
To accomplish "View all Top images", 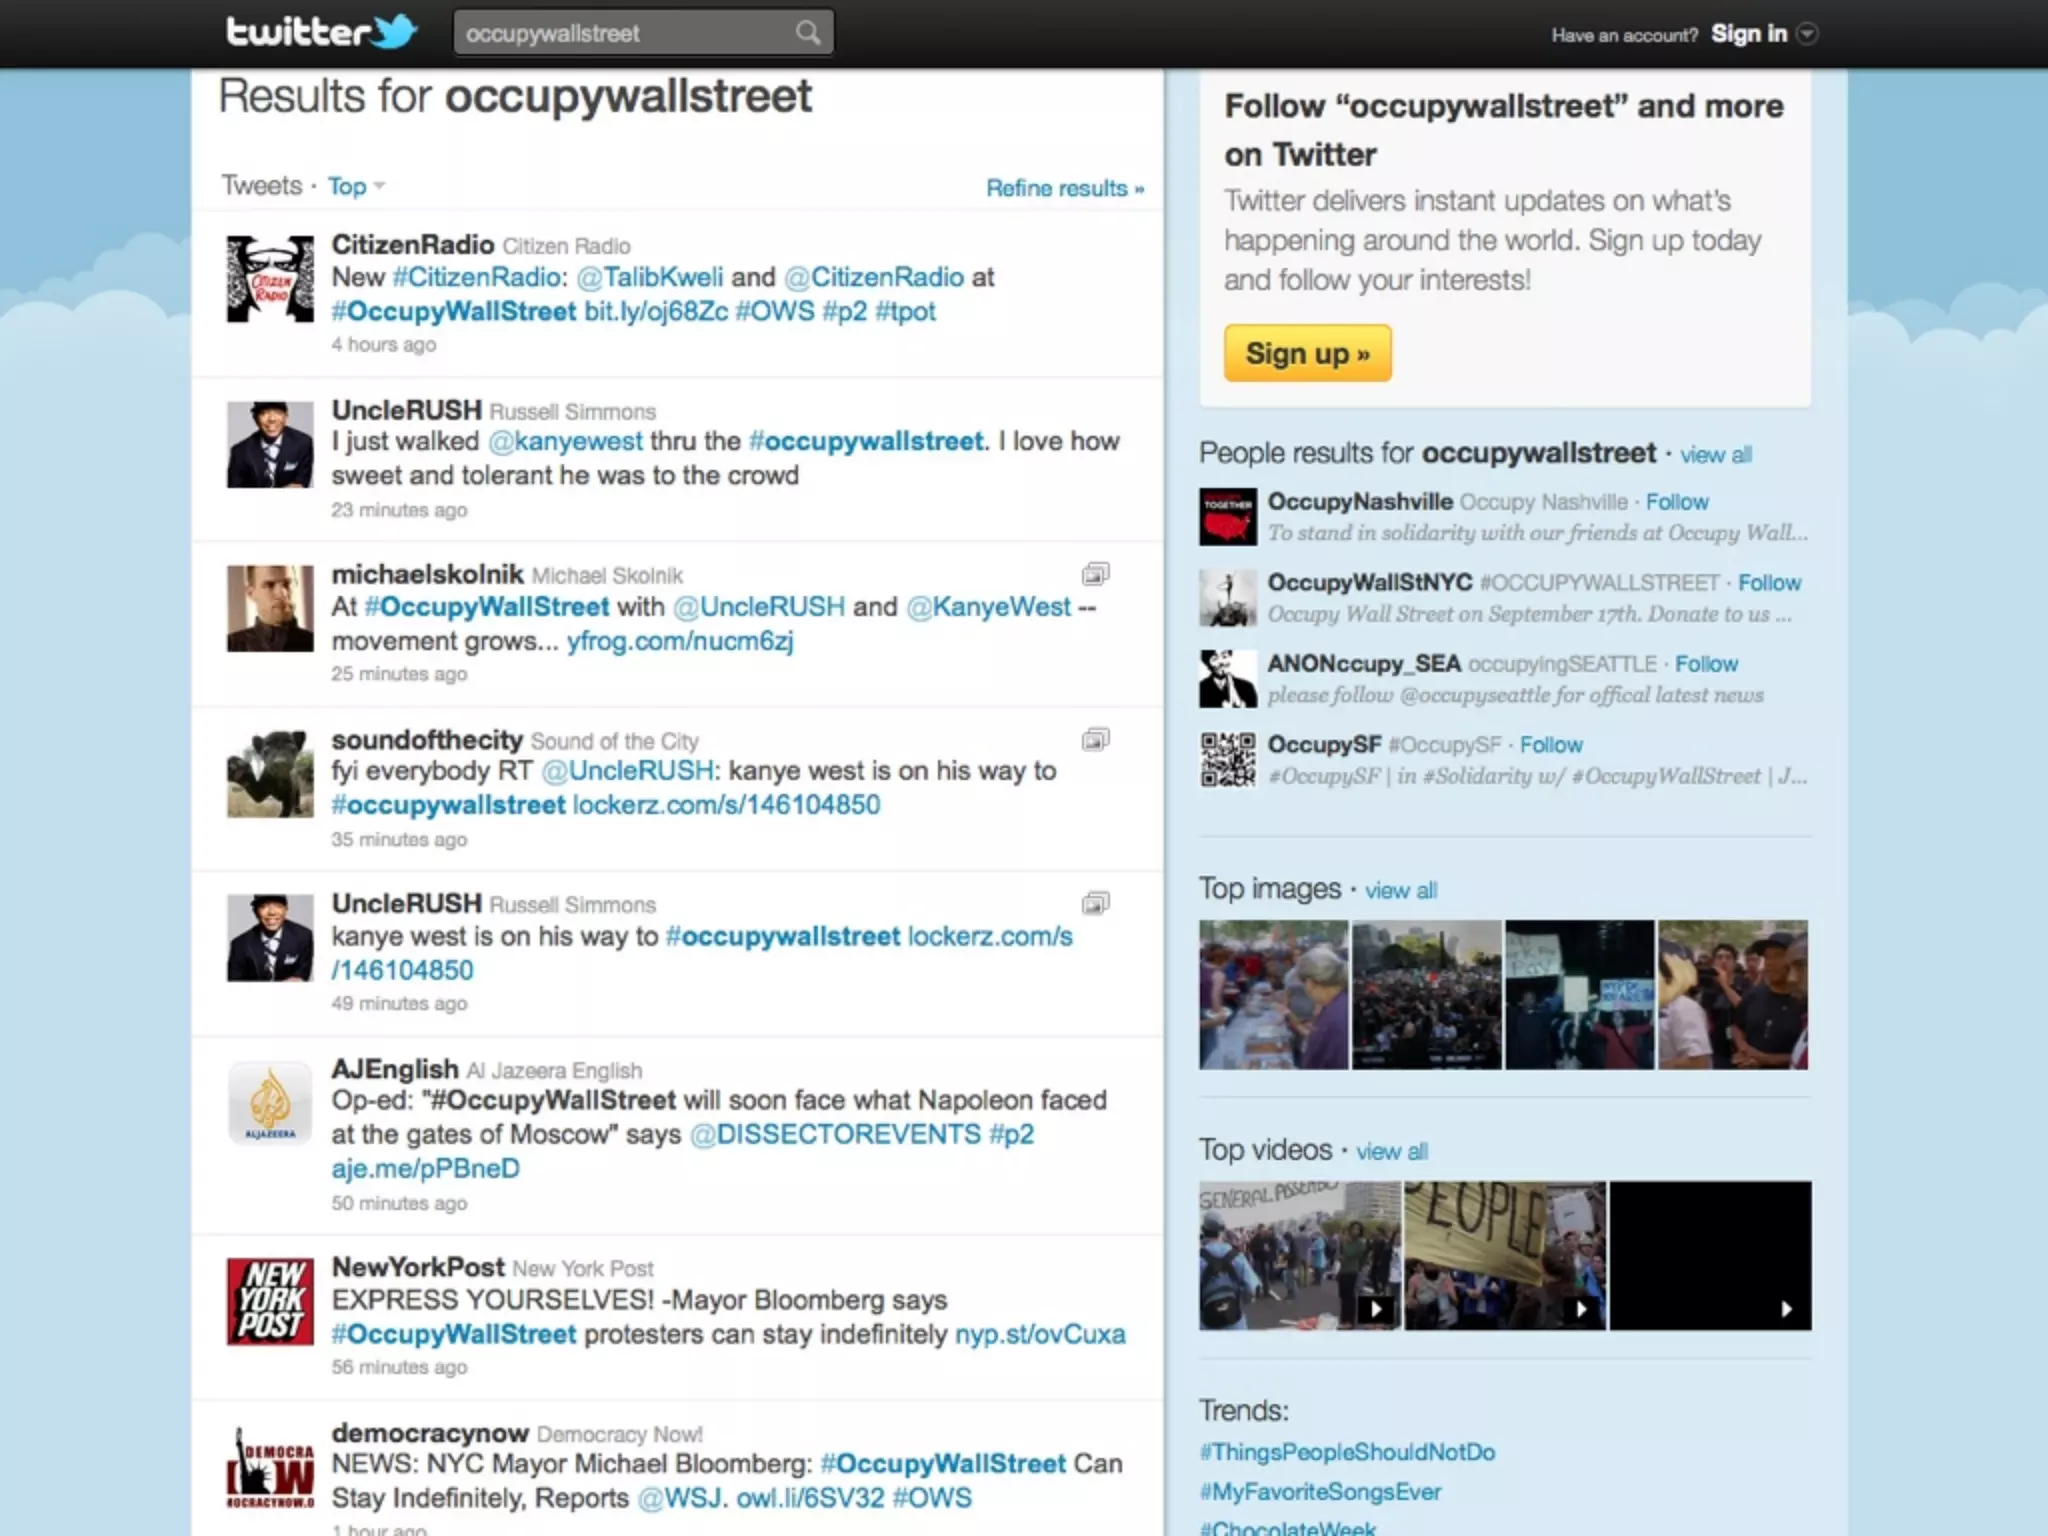I will click(x=1400, y=891).
